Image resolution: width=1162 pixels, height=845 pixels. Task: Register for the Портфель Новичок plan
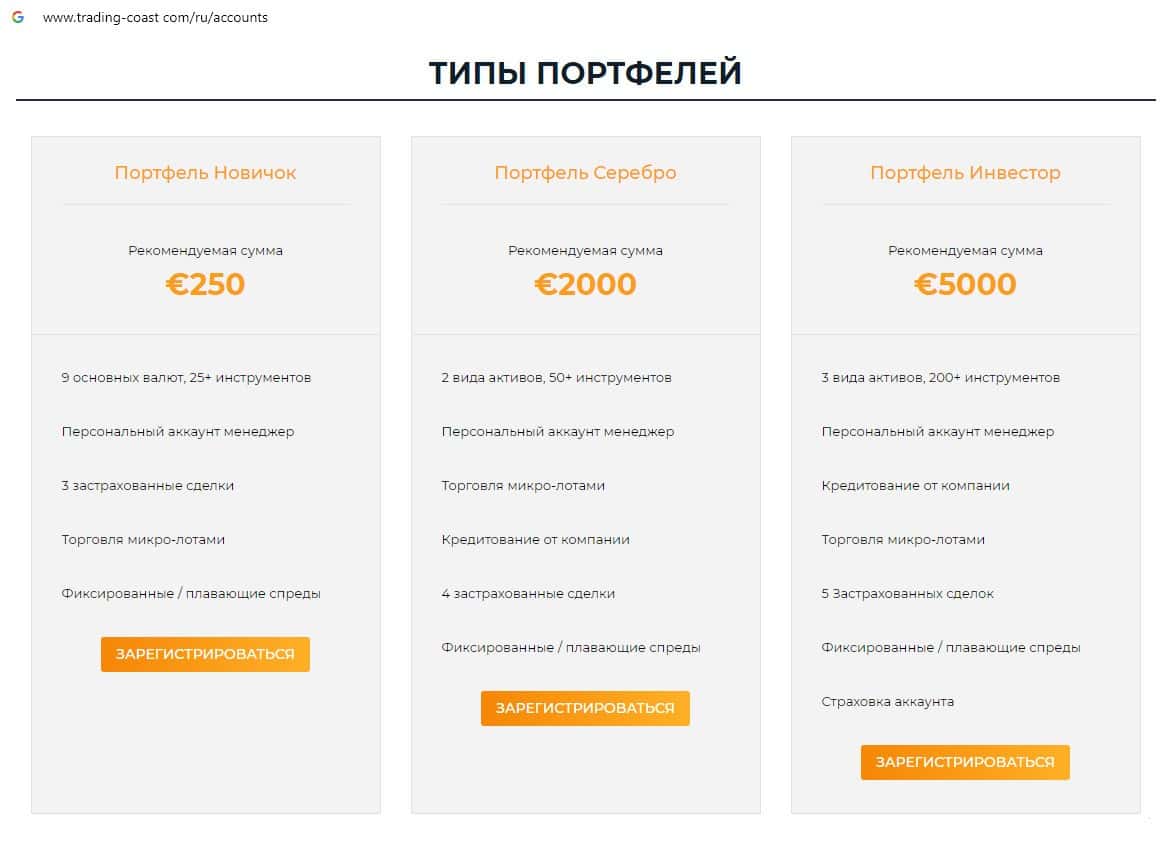pyautogui.click(x=205, y=654)
